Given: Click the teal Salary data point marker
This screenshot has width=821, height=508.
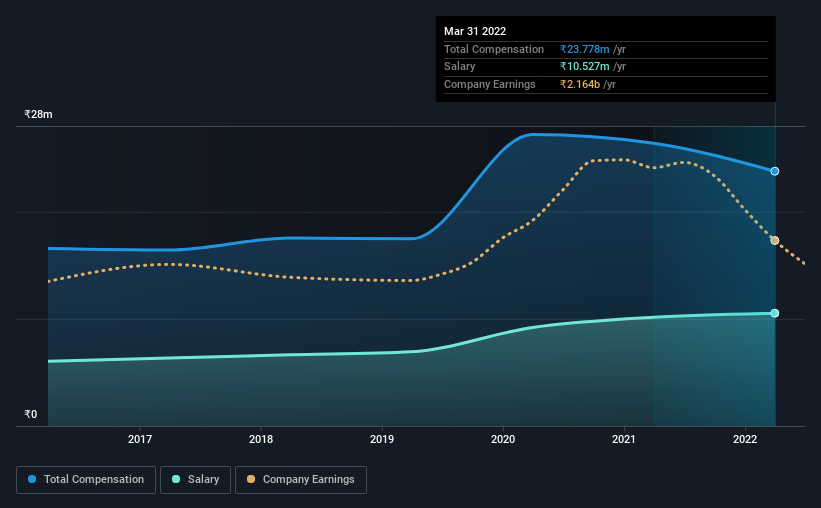Looking at the screenshot, I should (774, 313).
